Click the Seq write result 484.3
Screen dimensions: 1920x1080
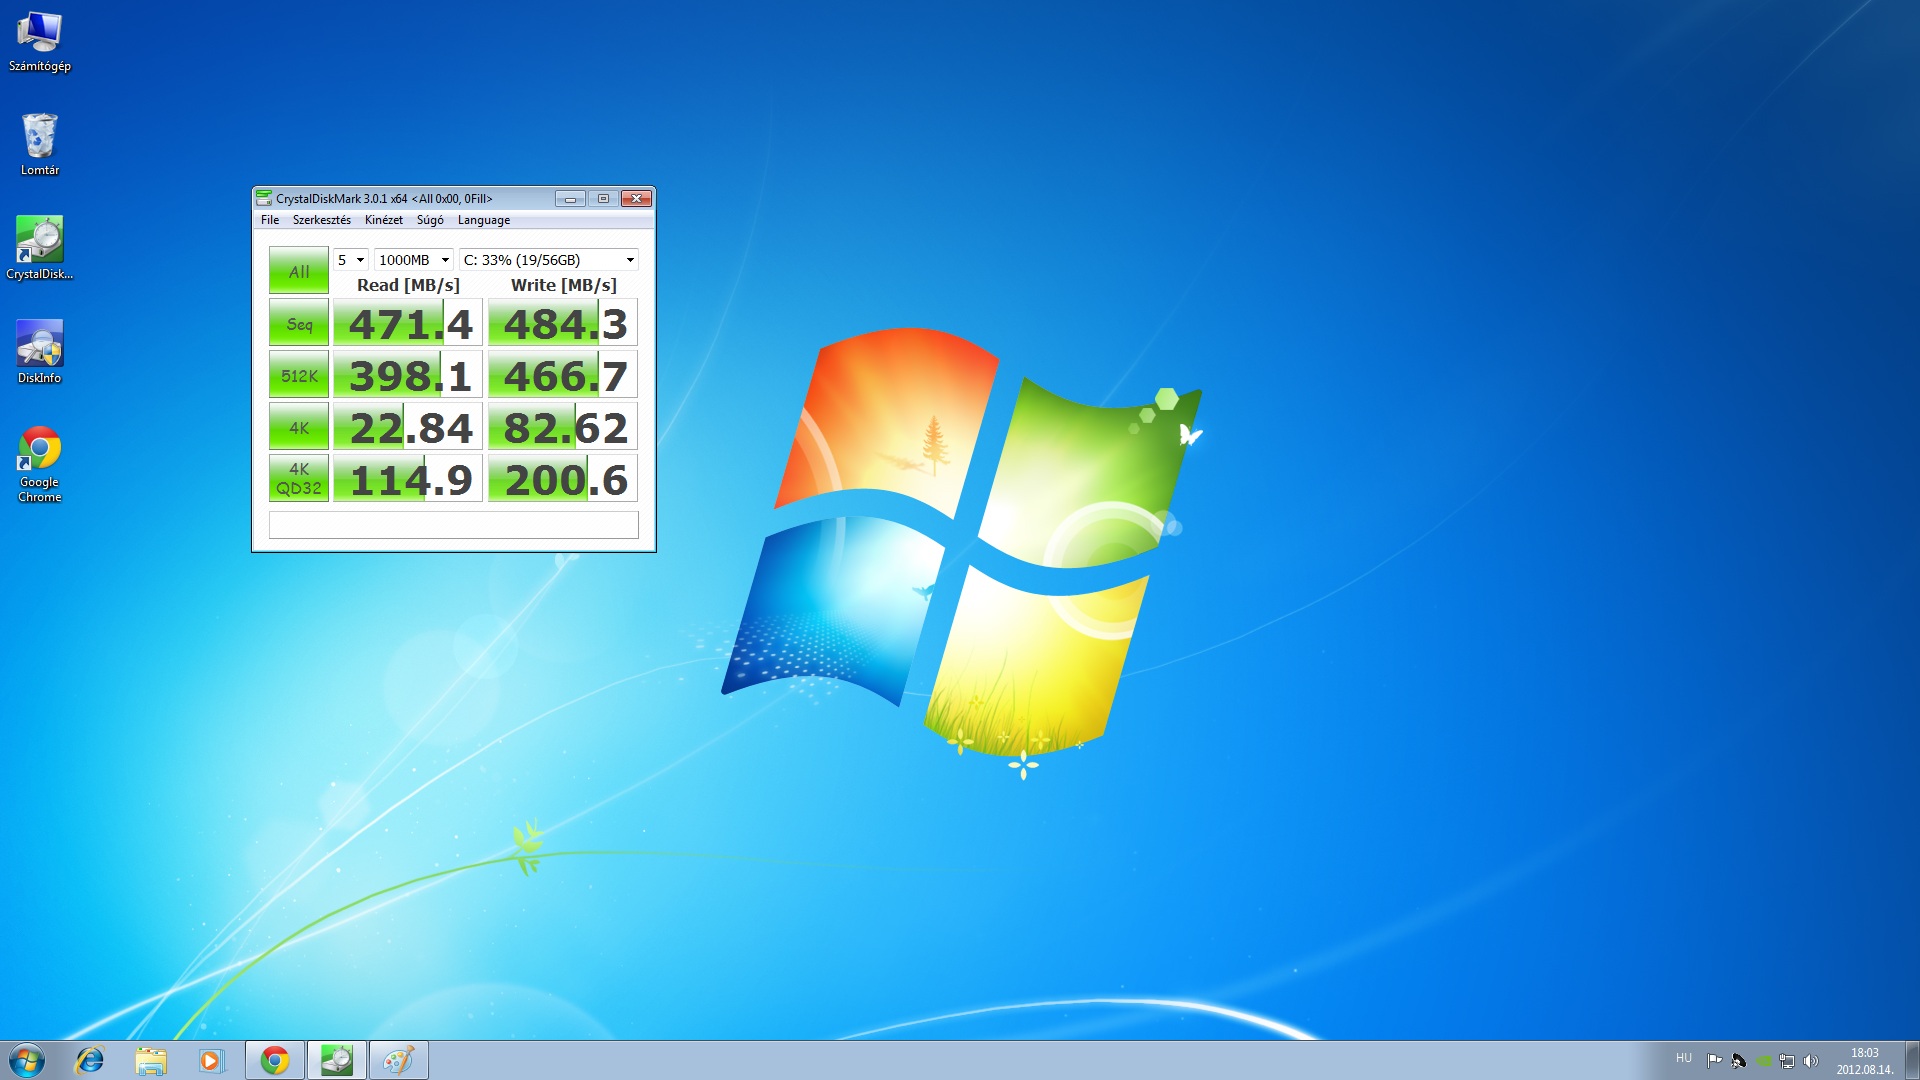pyautogui.click(x=563, y=323)
